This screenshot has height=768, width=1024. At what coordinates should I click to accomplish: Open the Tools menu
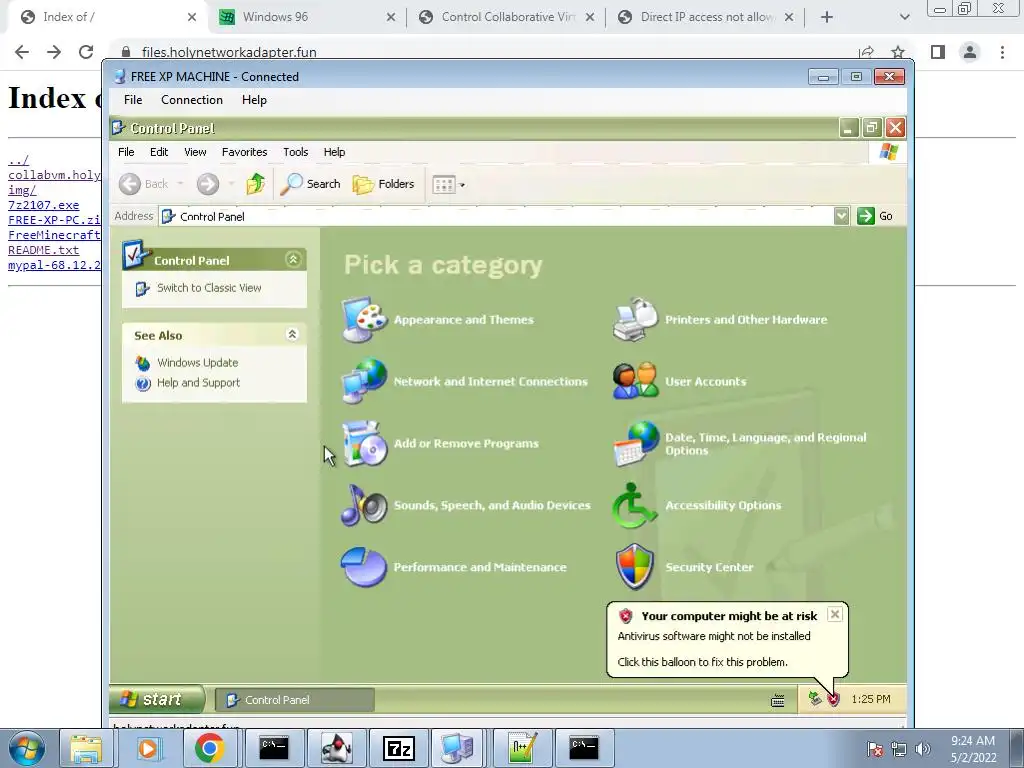click(295, 152)
